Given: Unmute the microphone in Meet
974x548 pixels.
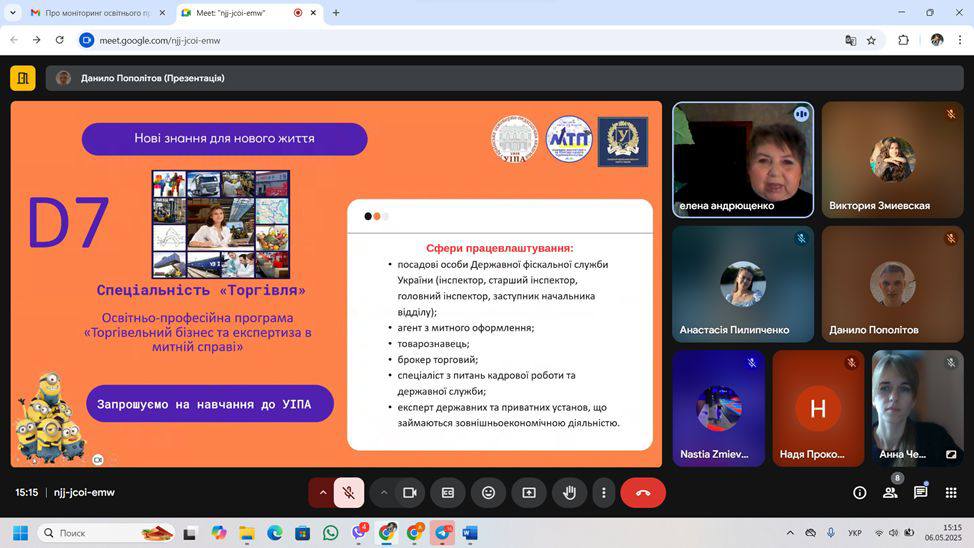Looking at the screenshot, I should (348, 492).
